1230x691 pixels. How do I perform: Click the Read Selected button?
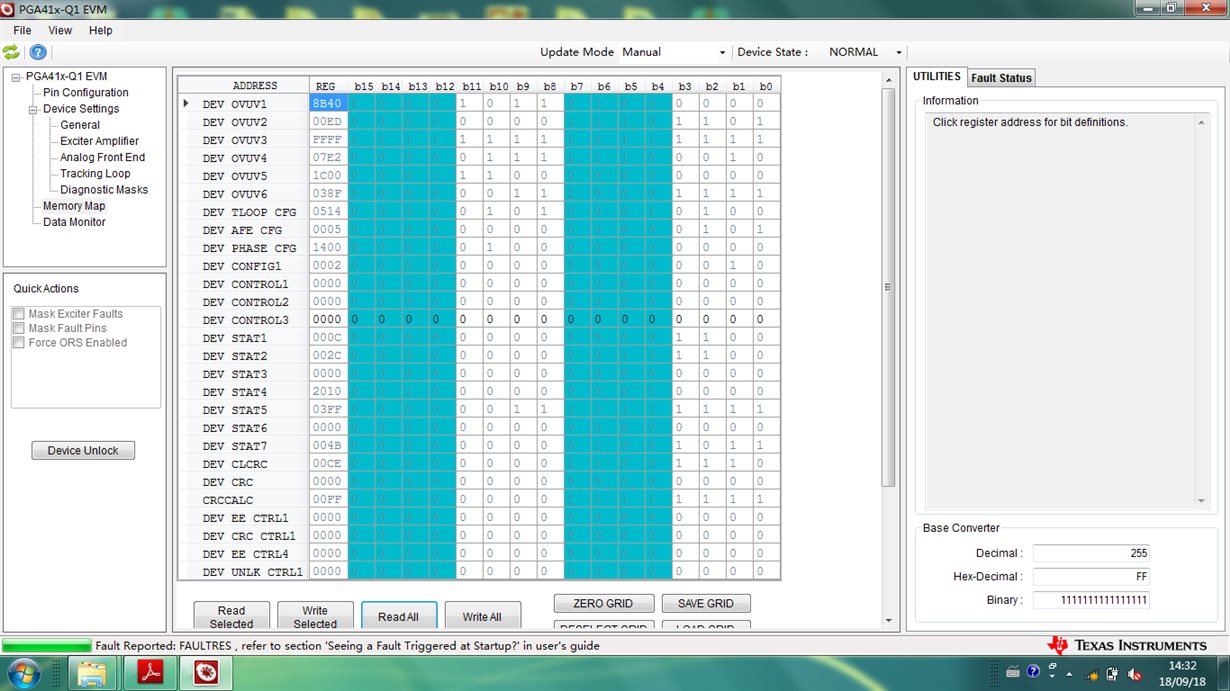coord(231,617)
